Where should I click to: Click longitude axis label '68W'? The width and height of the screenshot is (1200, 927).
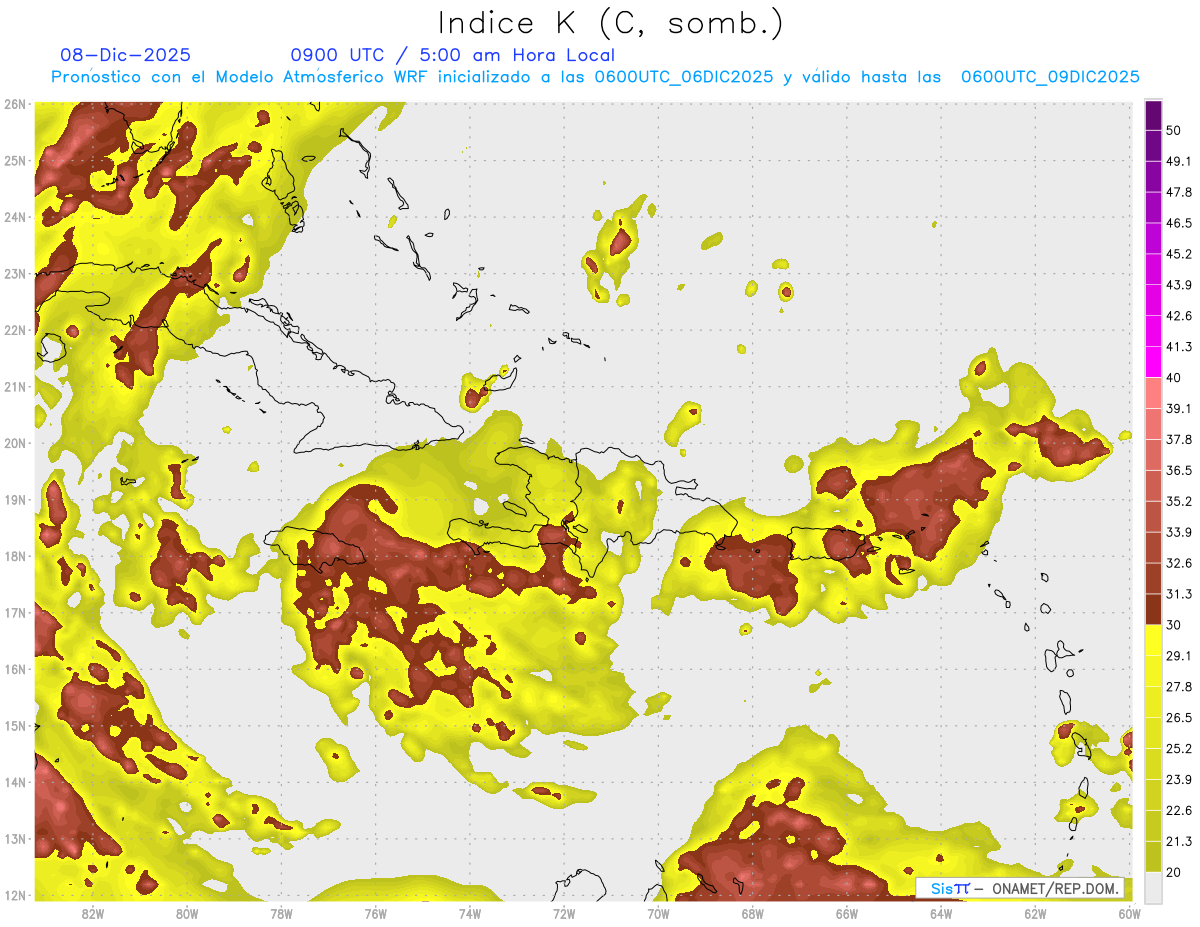753,914
